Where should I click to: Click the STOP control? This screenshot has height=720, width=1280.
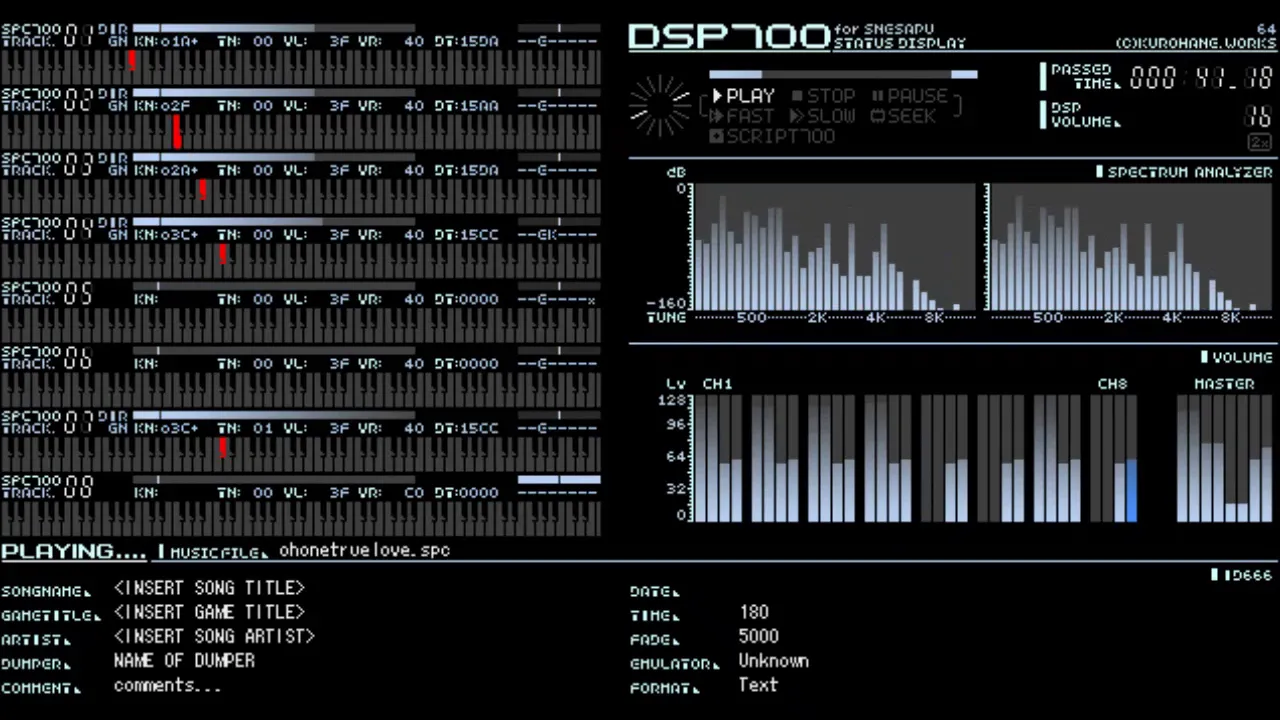coord(824,96)
